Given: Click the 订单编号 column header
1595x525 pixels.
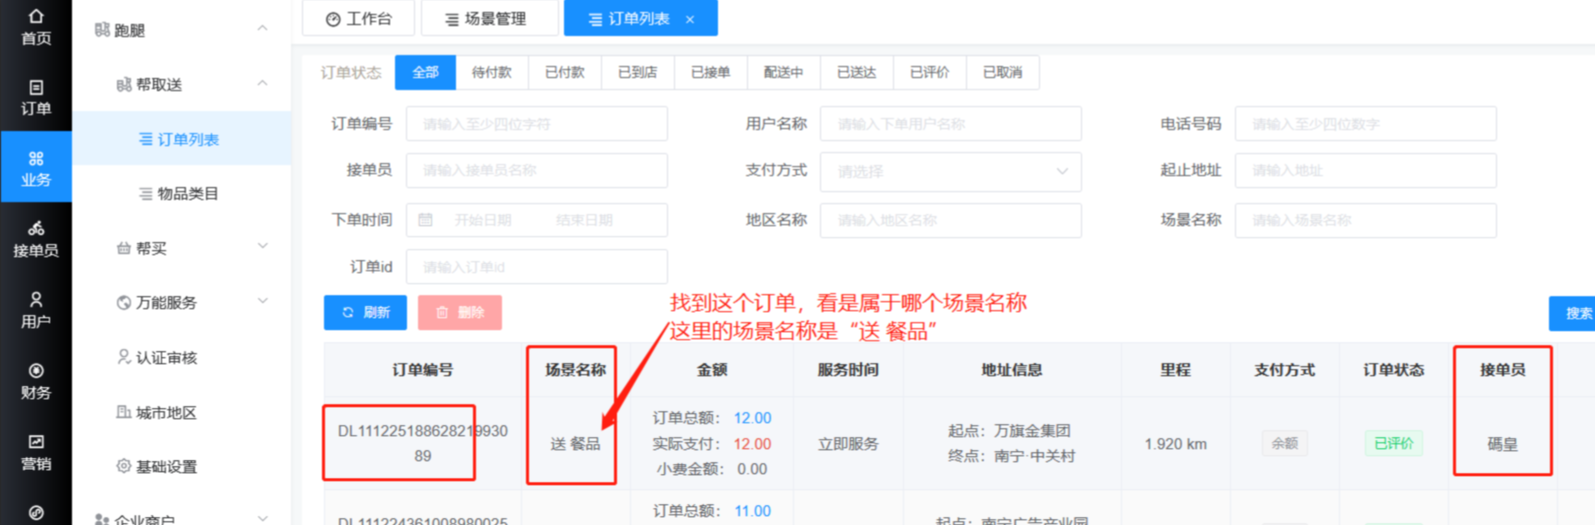Looking at the screenshot, I should (x=422, y=370).
